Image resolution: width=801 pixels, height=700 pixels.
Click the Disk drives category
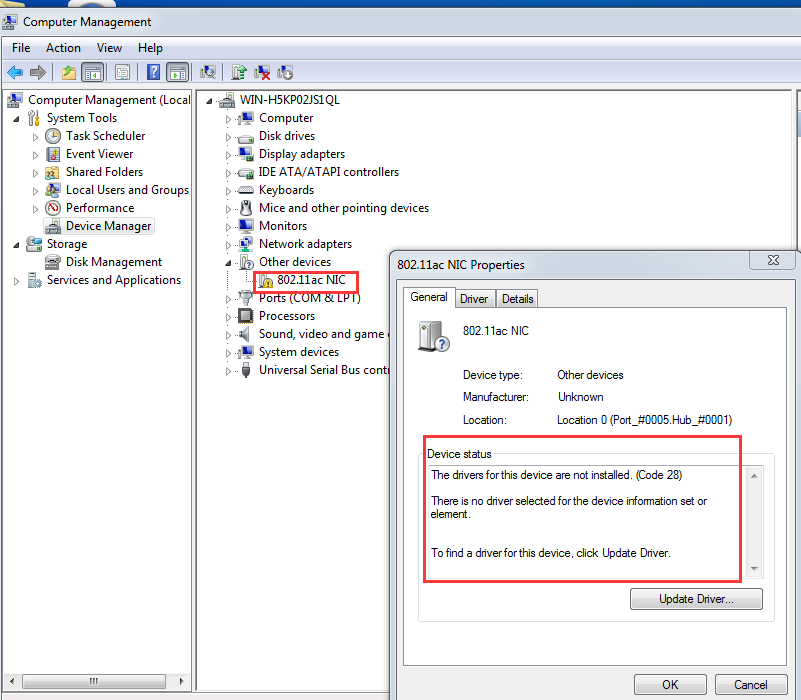point(287,136)
